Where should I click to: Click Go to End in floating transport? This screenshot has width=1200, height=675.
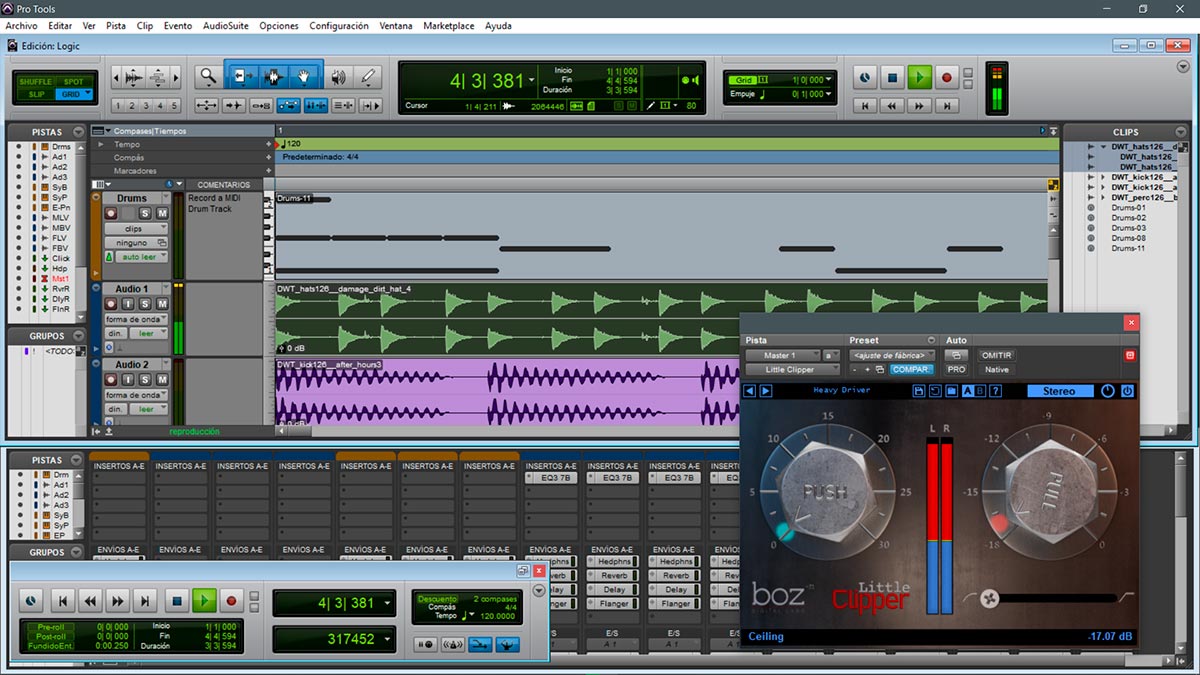(x=146, y=601)
